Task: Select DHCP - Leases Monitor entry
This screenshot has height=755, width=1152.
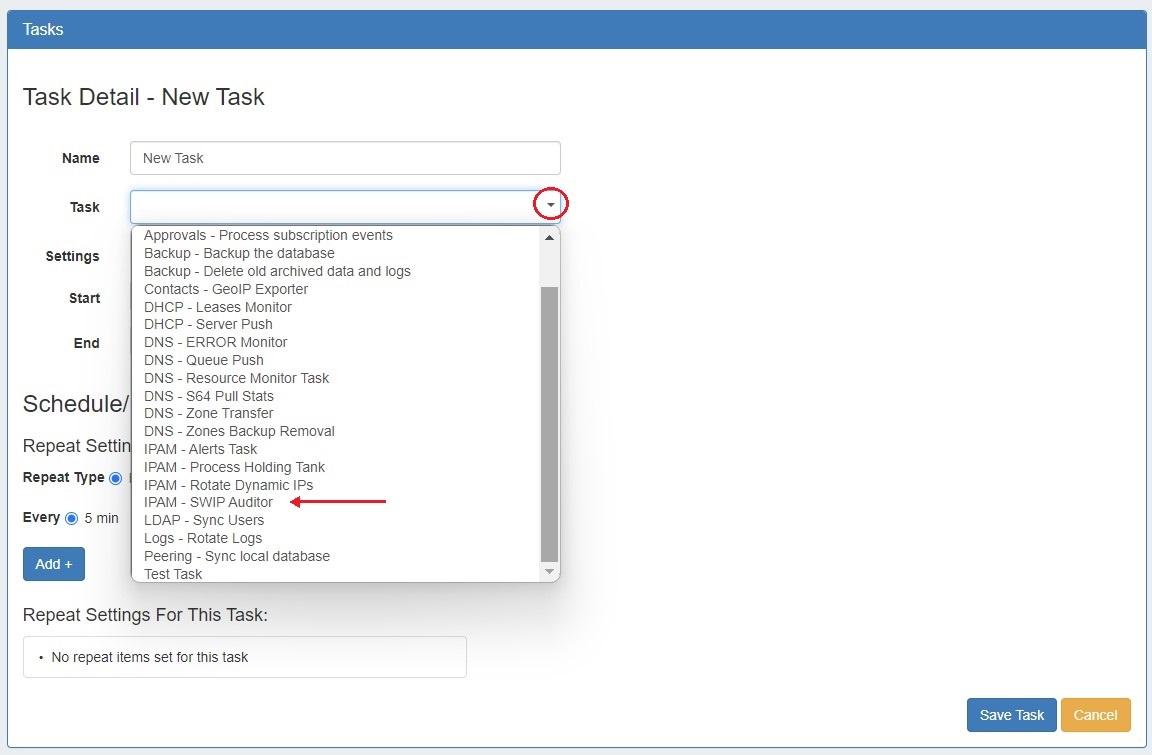Action: click(217, 307)
